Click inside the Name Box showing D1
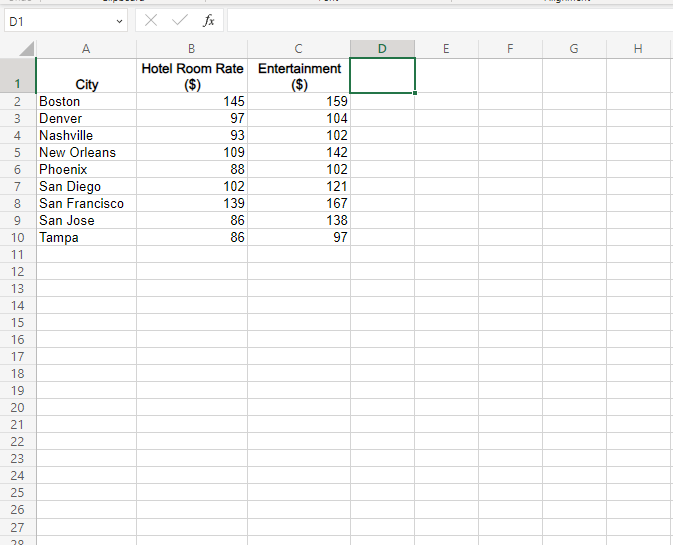The width and height of the screenshot is (673, 545). 59,21
